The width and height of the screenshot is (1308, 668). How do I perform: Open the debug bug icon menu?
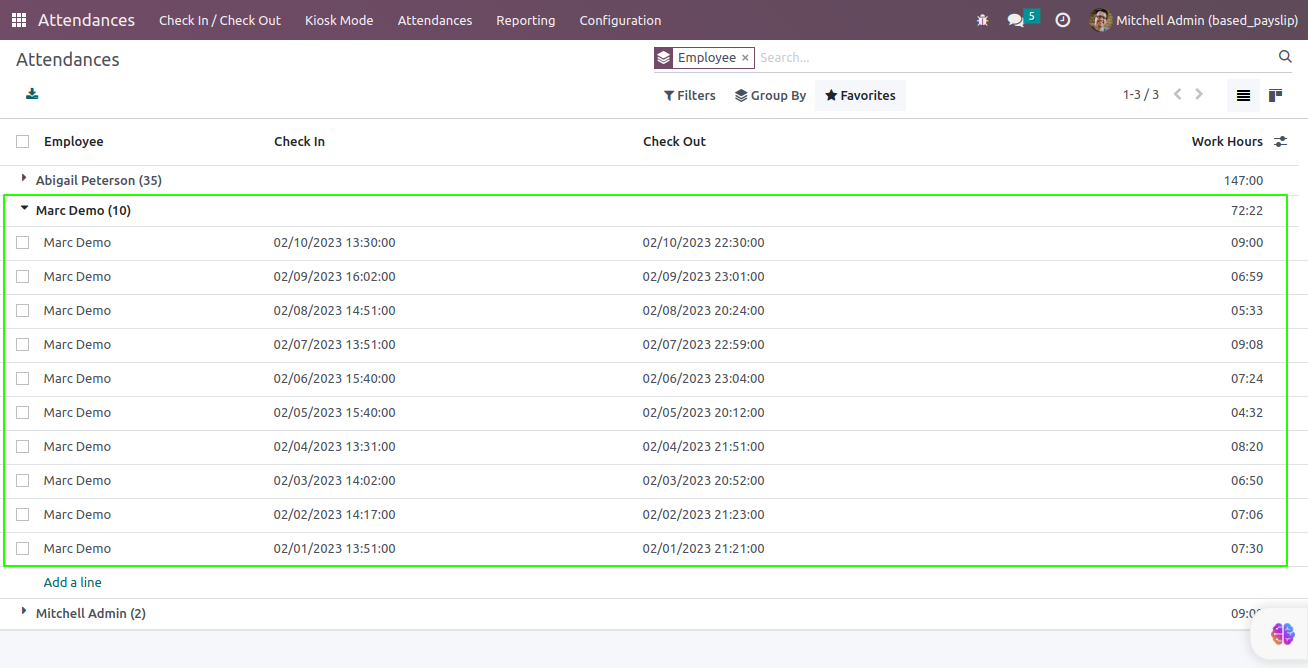(x=983, y=20)
